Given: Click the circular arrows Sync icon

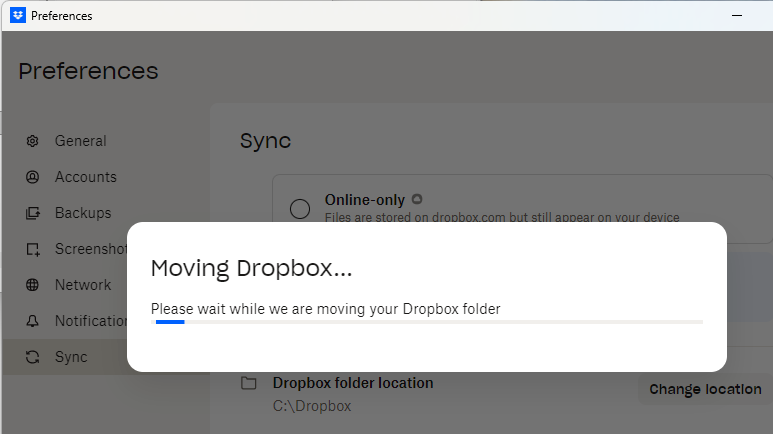Looking at the screenshot, I should click(33, 357).
